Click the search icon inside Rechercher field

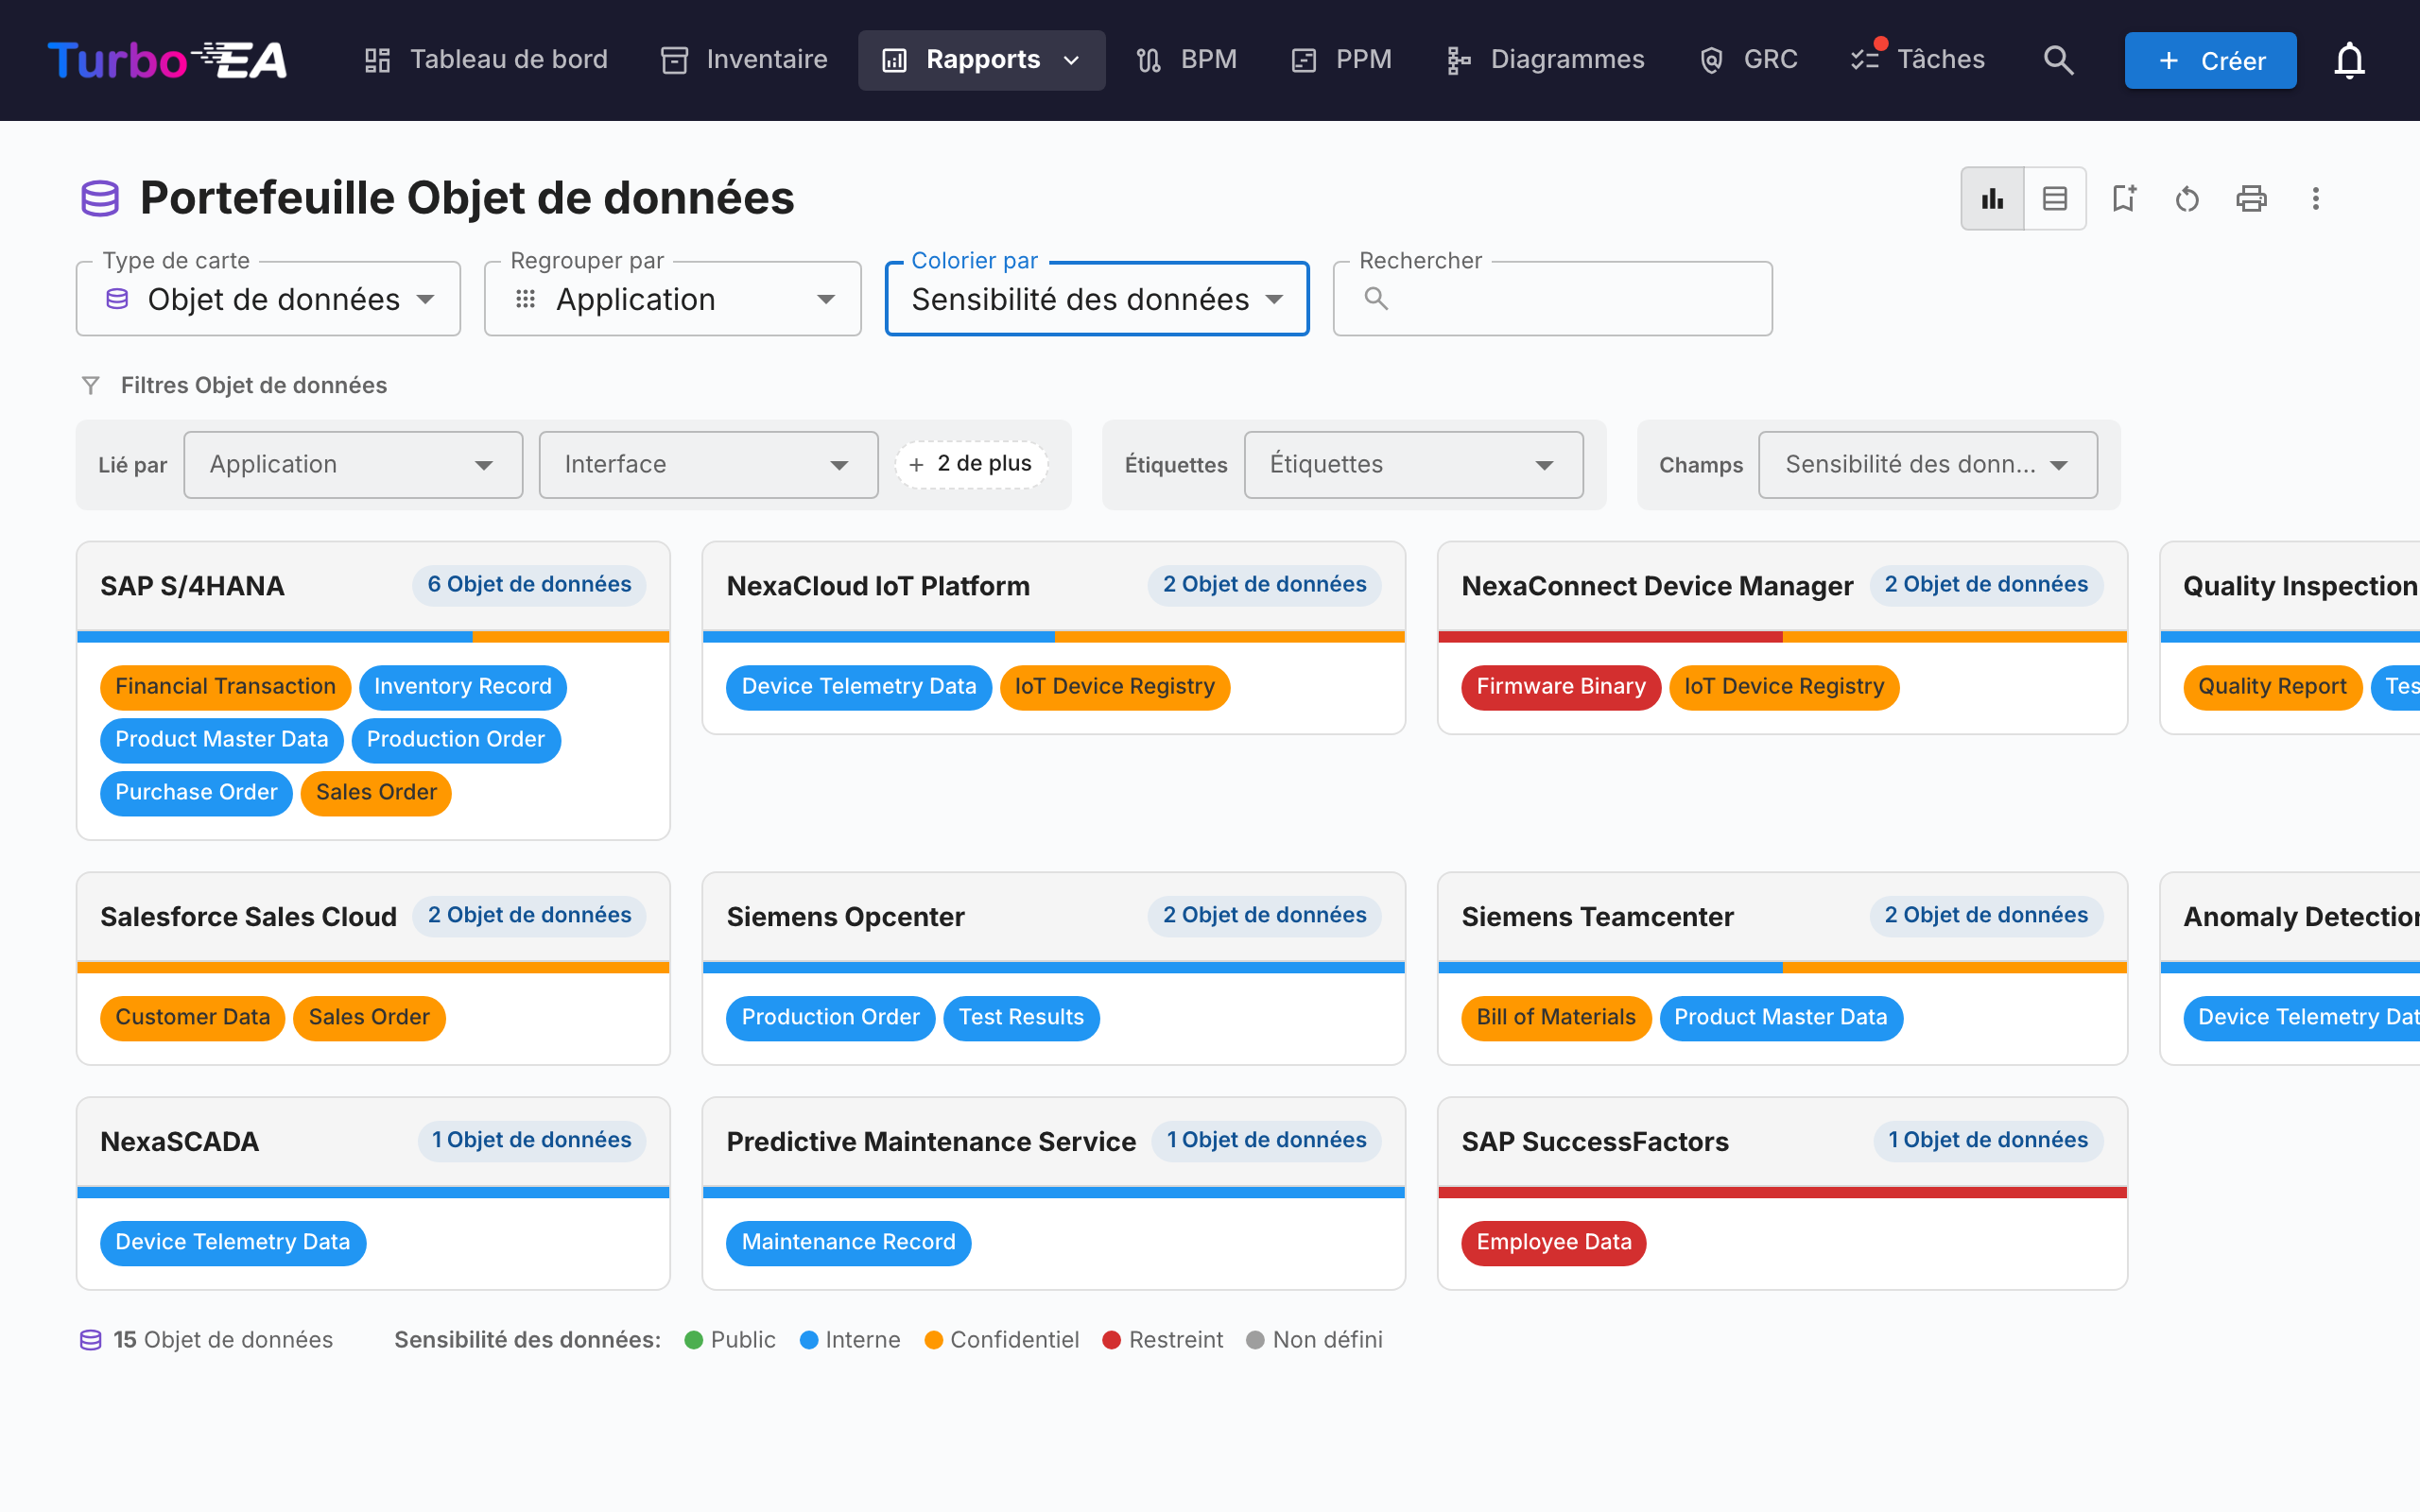[x=1376, y=298]
